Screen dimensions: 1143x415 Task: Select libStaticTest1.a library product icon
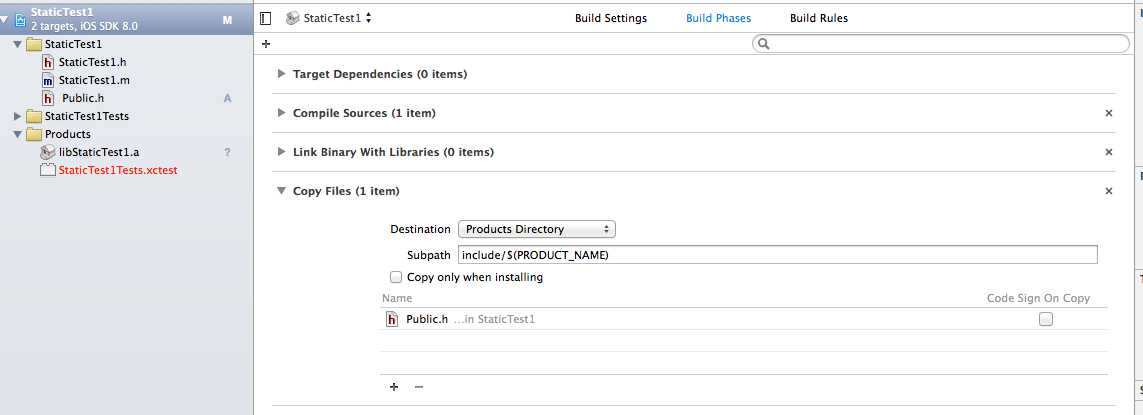click(48, 152)
